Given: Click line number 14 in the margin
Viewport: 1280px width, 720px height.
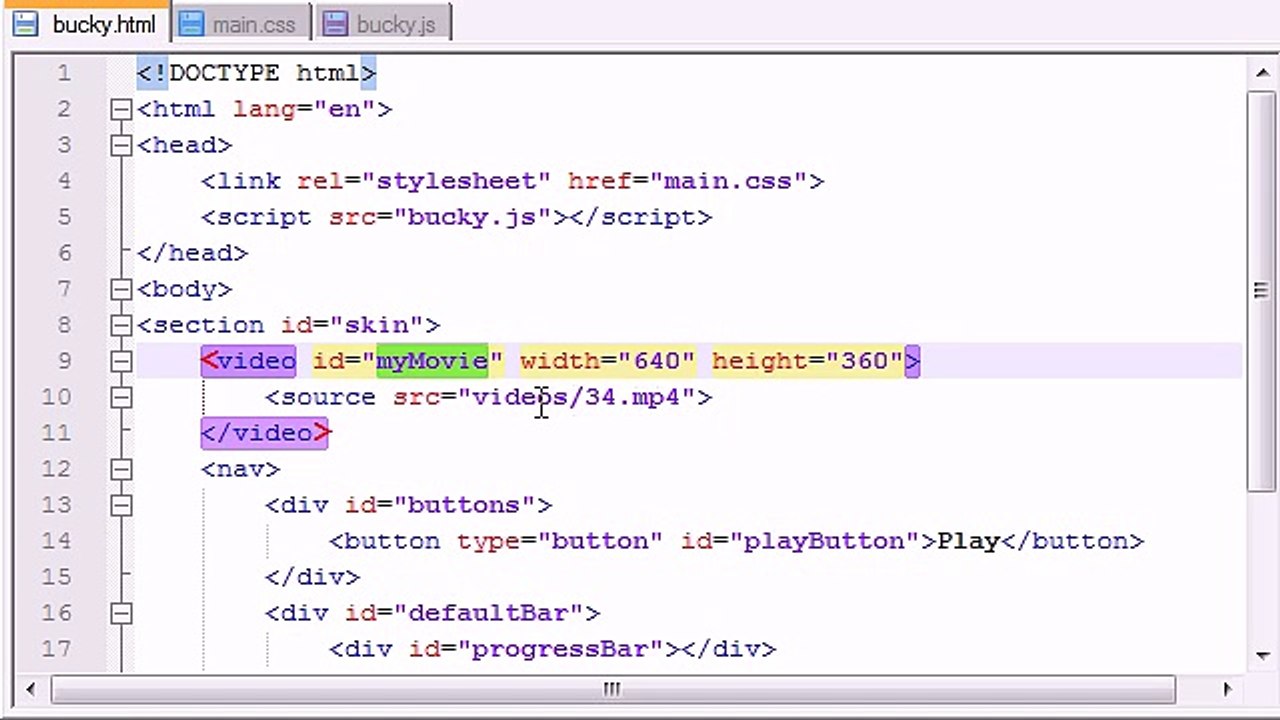Looking at the screenshot, I should click(x=57, y=541).
